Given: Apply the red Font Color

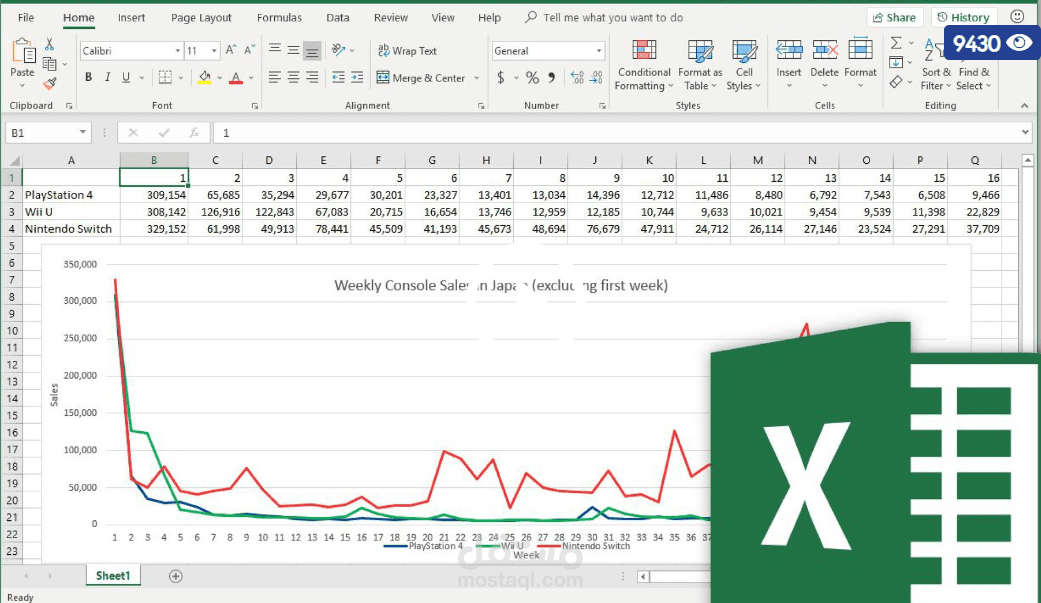Looking at the screenshot, I should (x=236, y=78).
